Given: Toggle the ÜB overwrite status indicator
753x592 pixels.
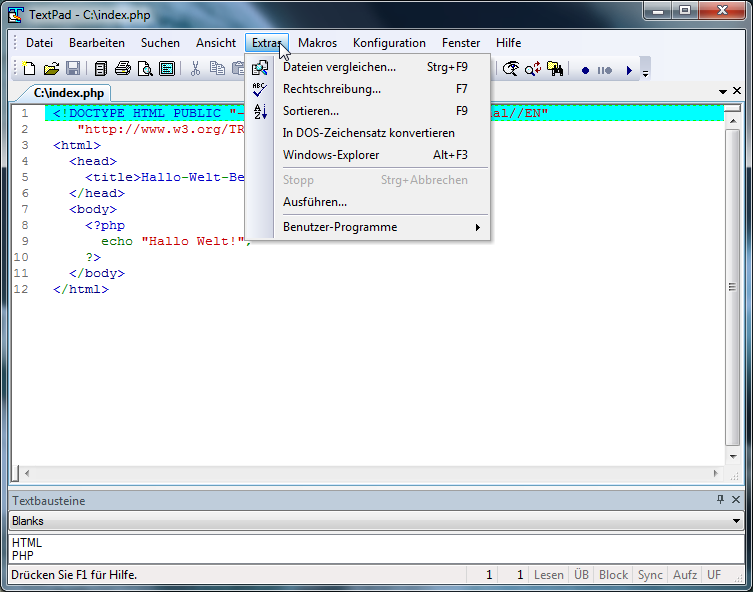Looking at the screenshot, I should 581,575.
